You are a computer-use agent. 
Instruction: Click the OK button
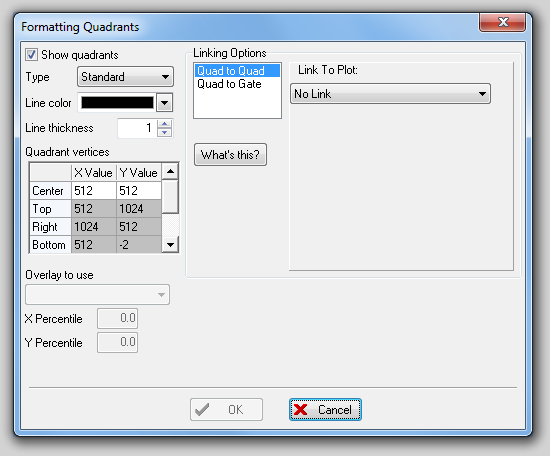[x=226, y=409]
